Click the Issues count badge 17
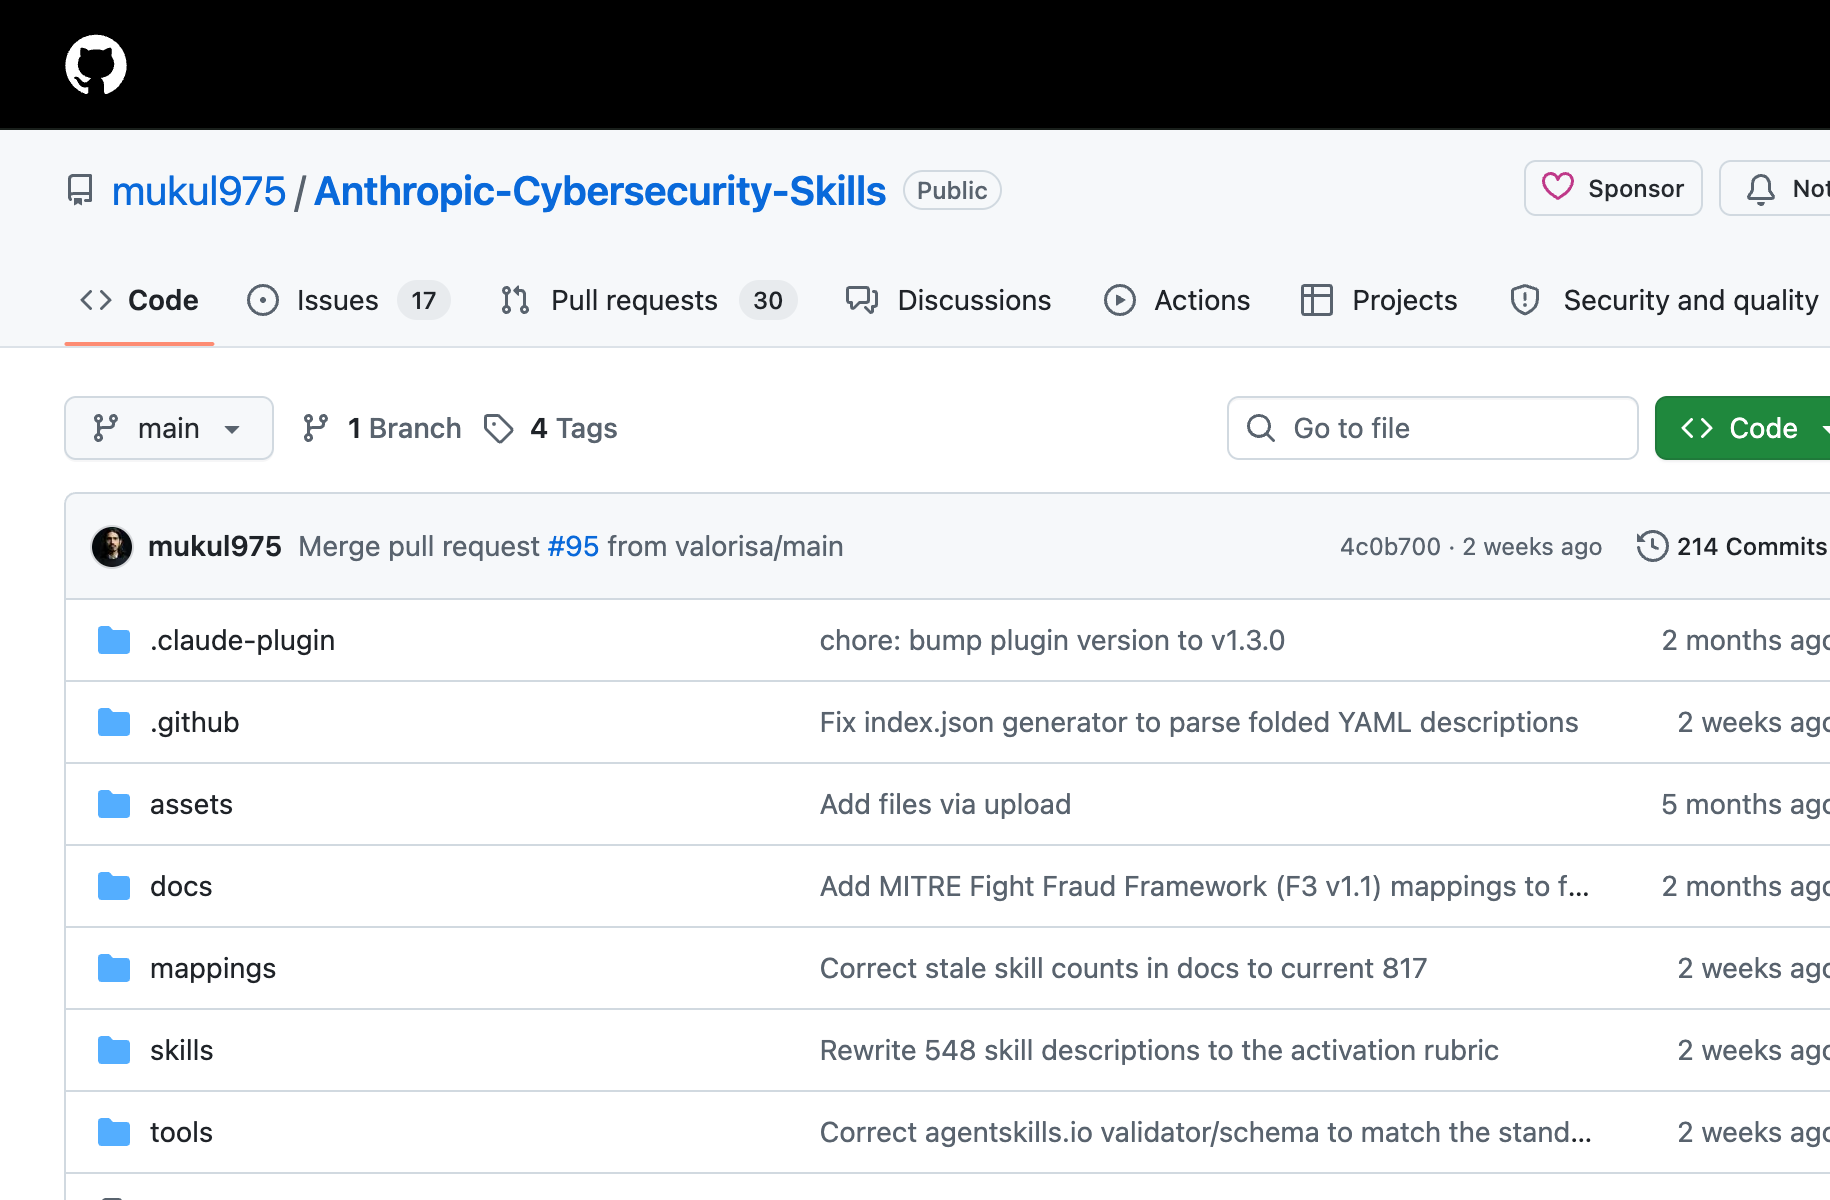This screenshot has width=1830, height=1200. click(424, 300)
